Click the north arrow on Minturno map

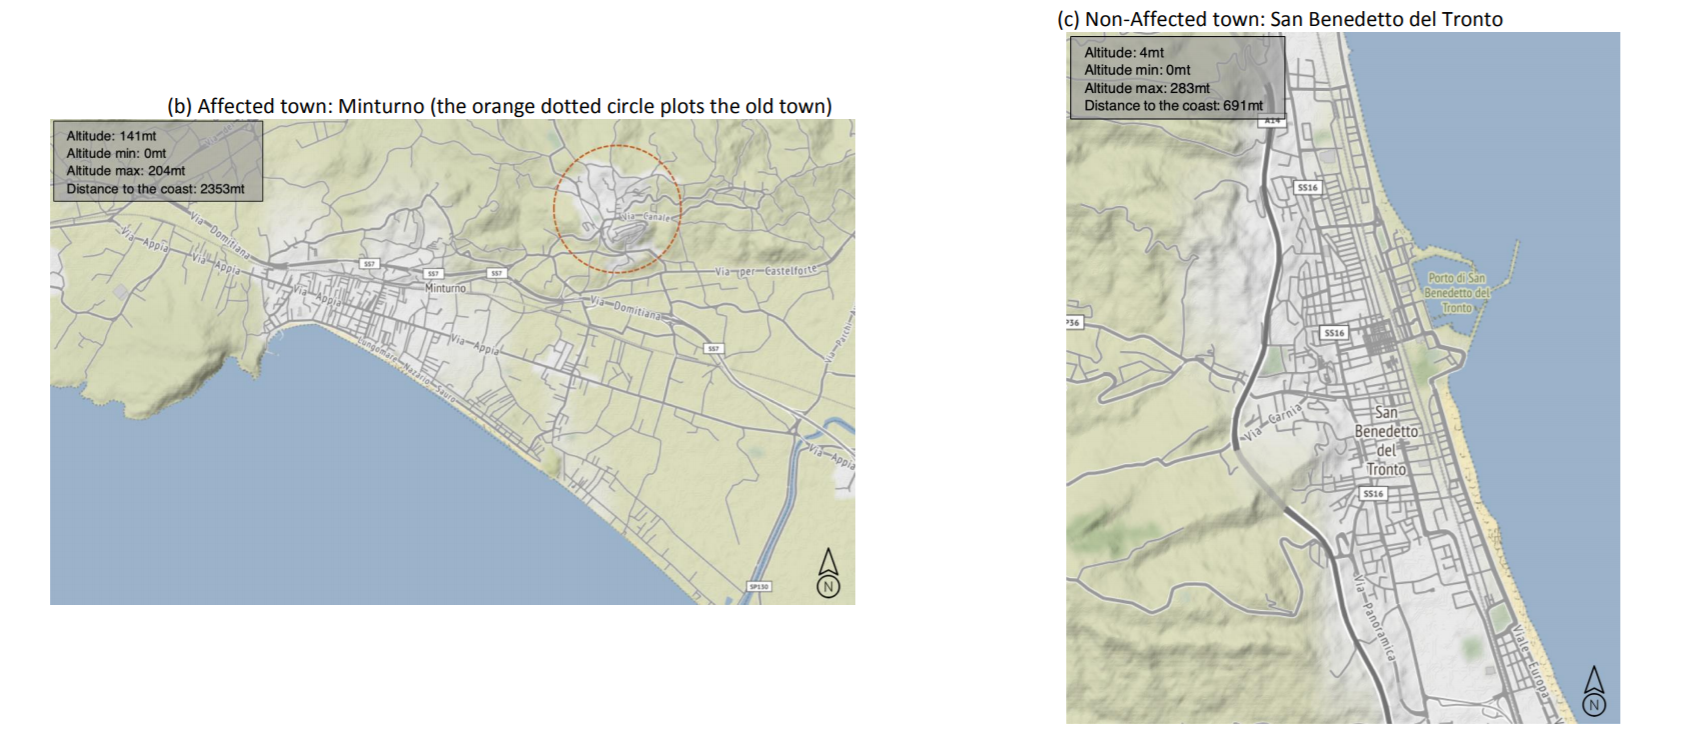(827, 574)
